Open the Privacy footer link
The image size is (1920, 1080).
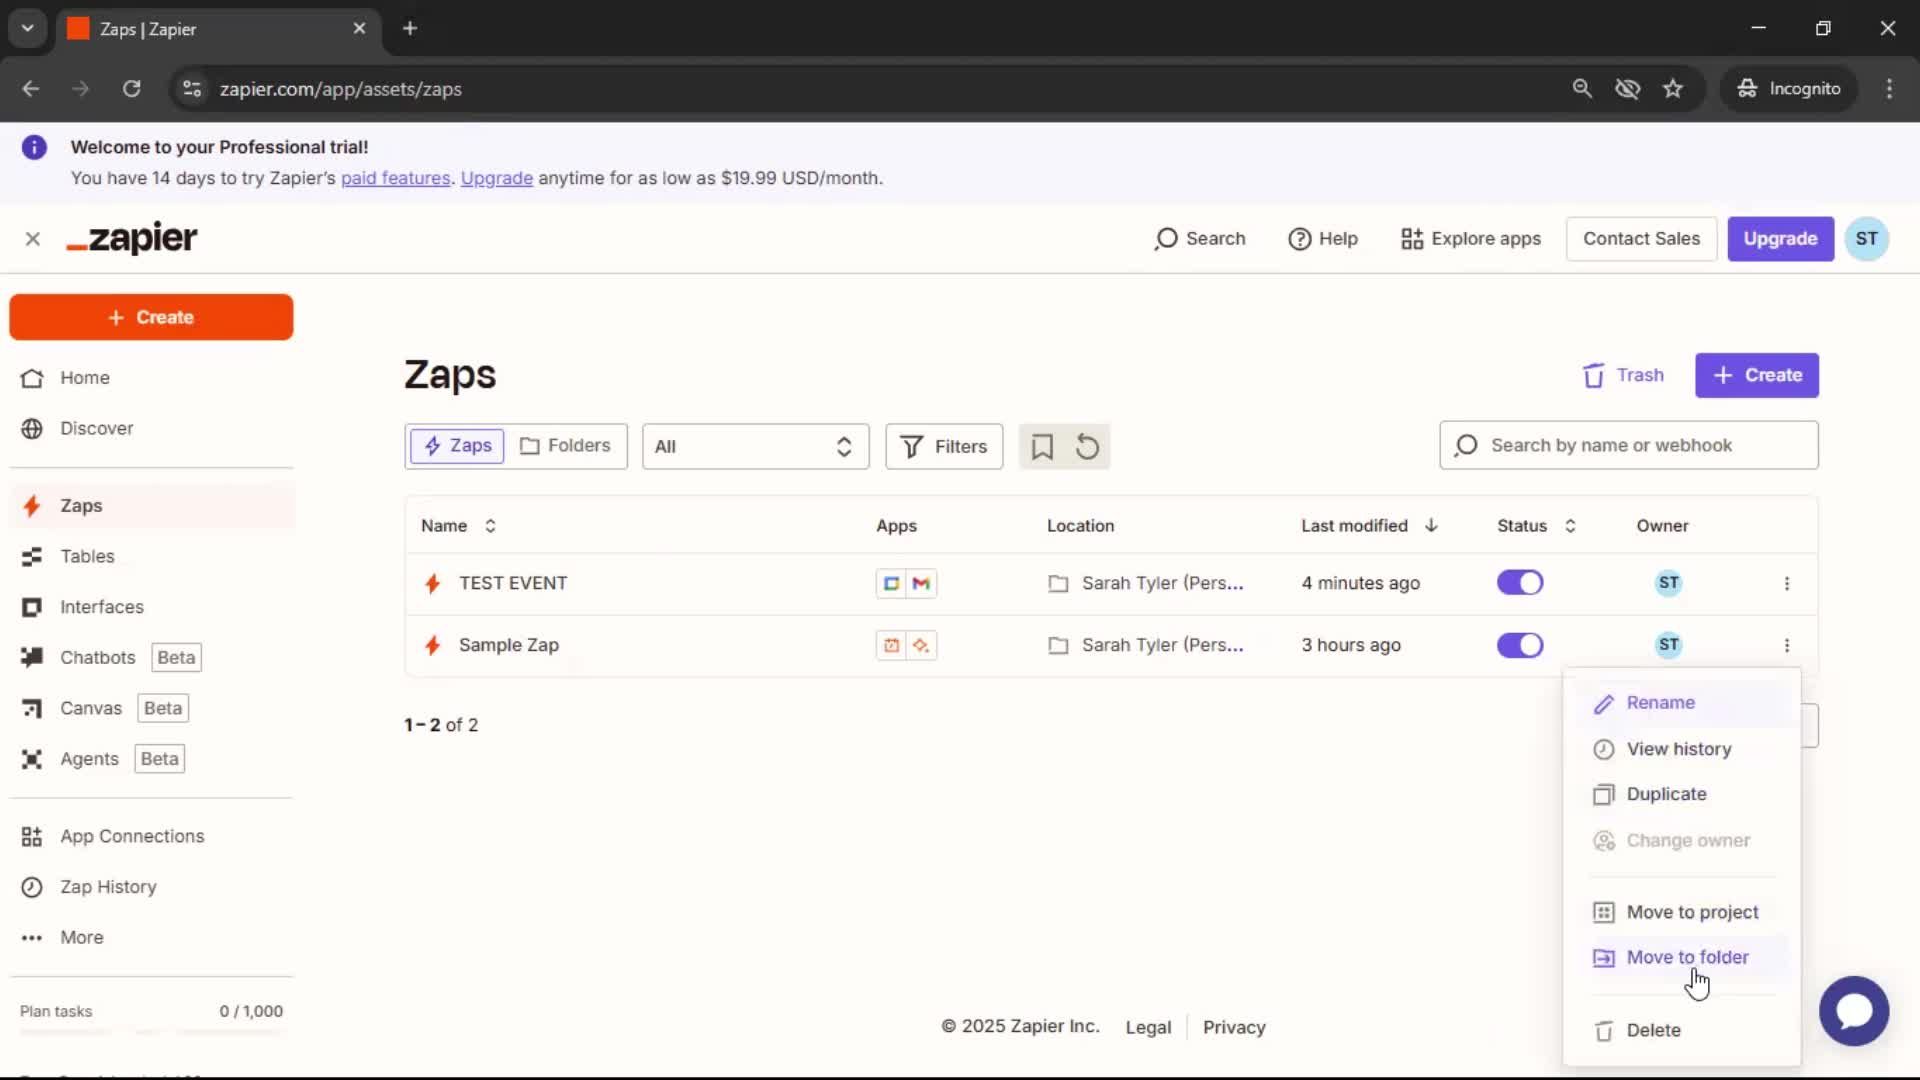click(x=1234, y=1027)
